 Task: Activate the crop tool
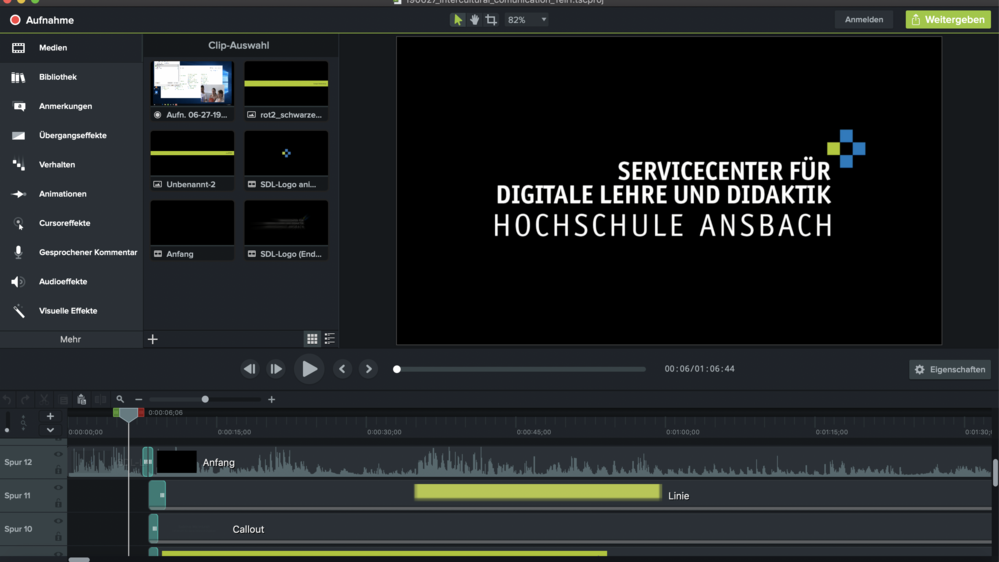[x=491, y=20]
